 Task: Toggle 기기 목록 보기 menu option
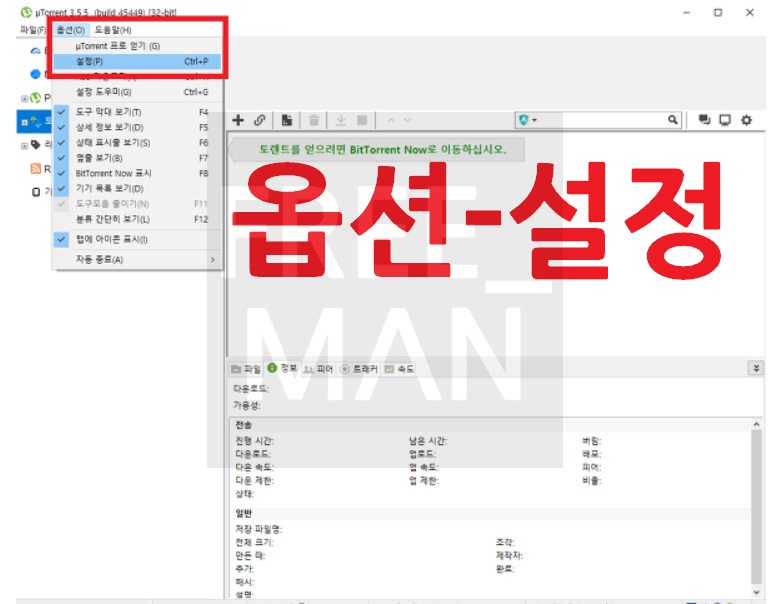coord(138,189)
